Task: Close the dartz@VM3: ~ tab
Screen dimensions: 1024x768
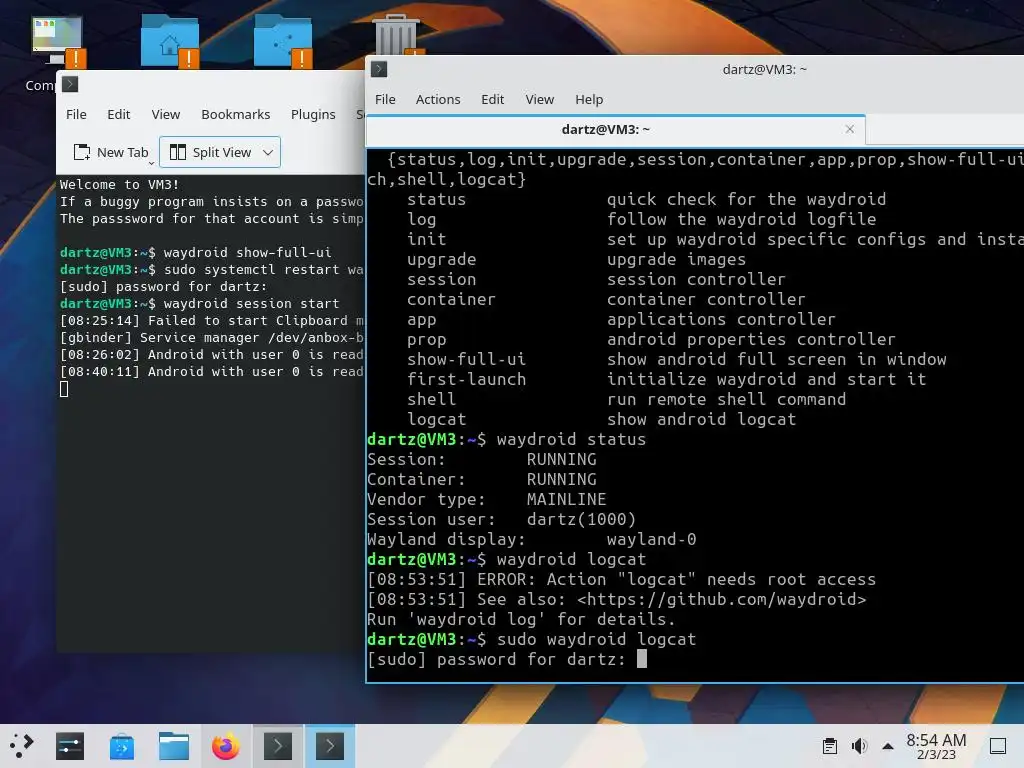Action: [x=850, y=129]
